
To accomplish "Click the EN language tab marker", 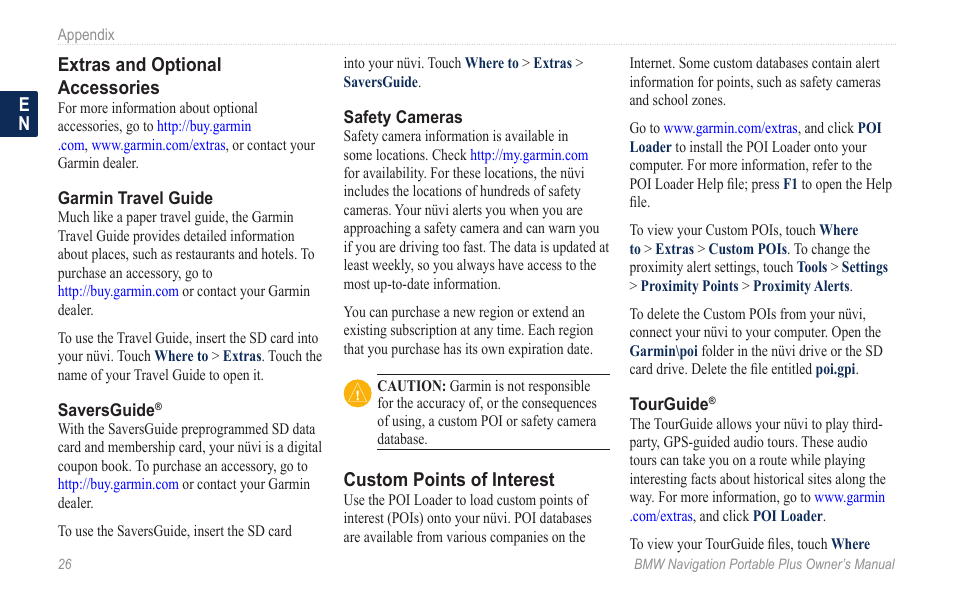I will point(19,114).
